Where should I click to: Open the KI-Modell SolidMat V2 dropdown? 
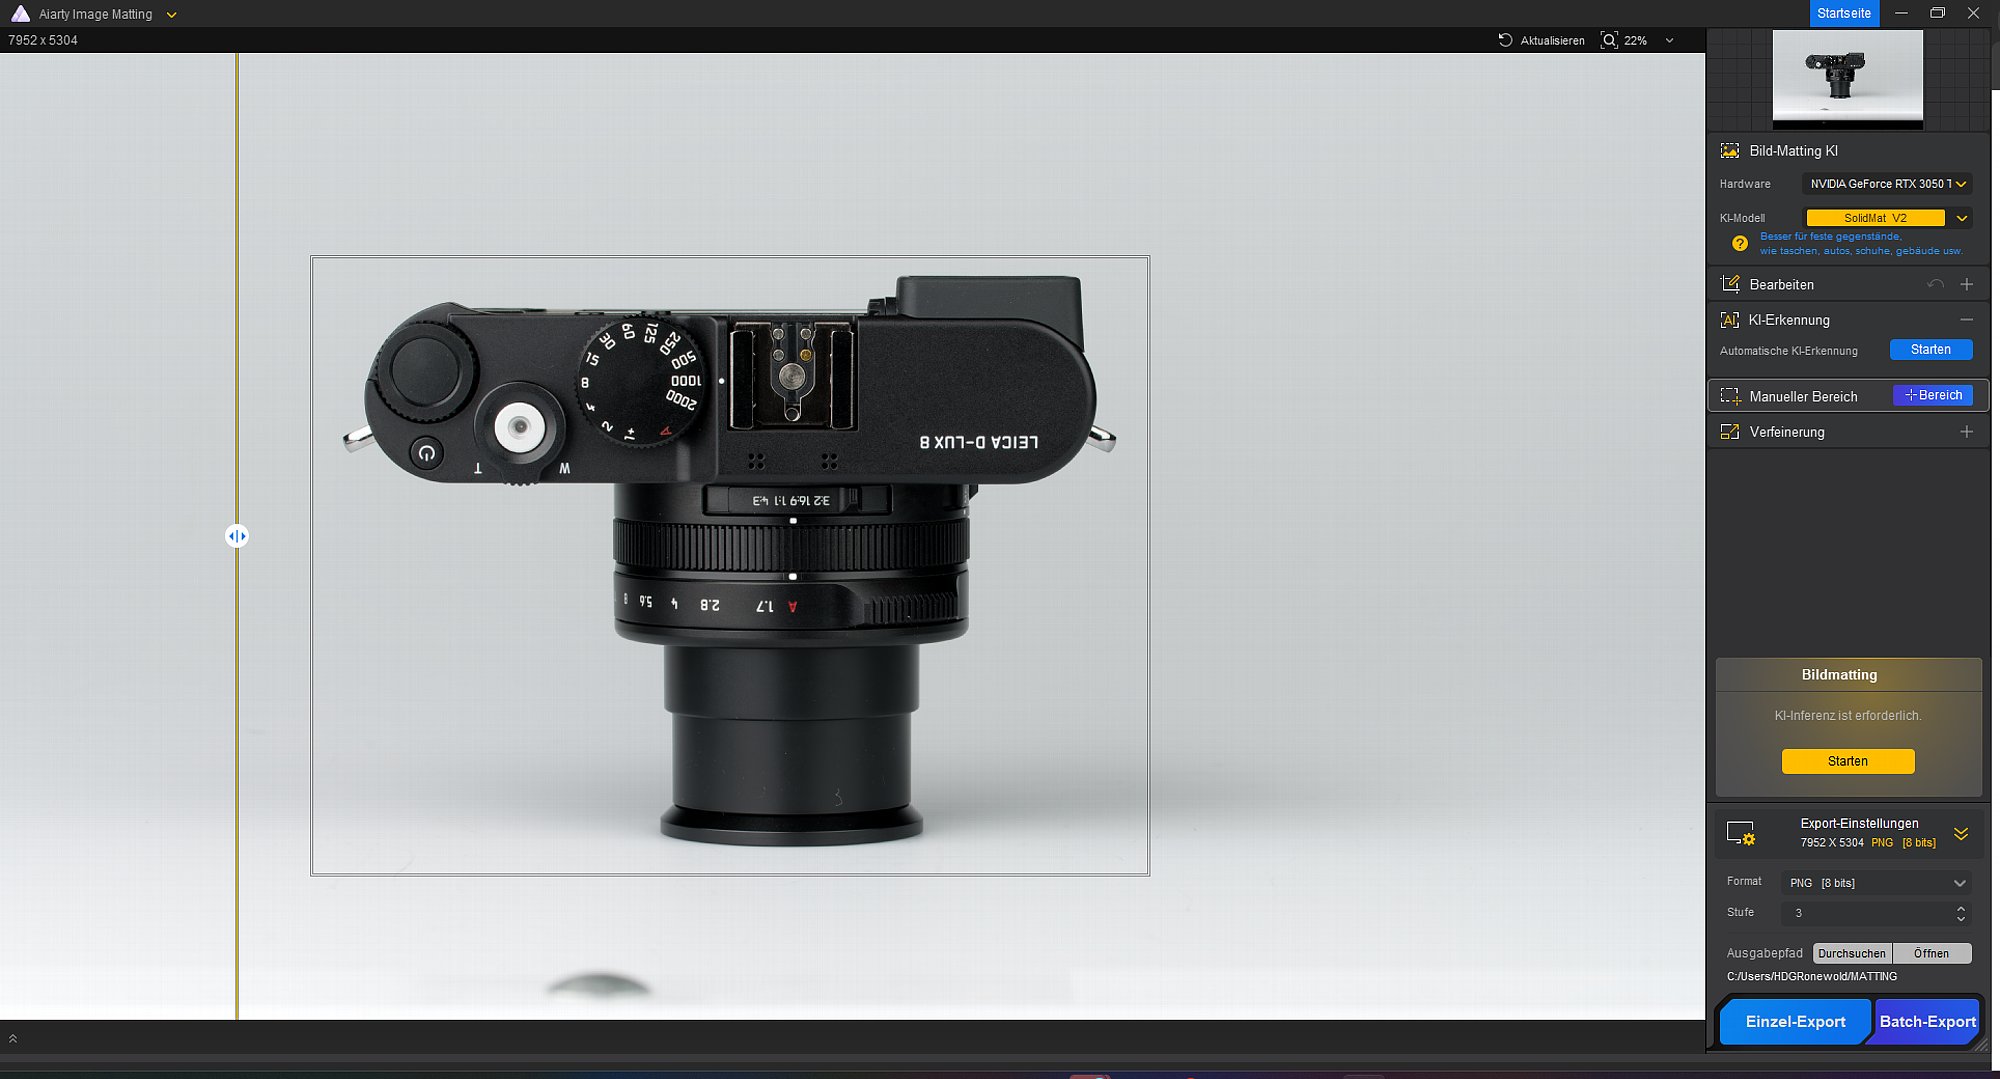pos(1887,218)
